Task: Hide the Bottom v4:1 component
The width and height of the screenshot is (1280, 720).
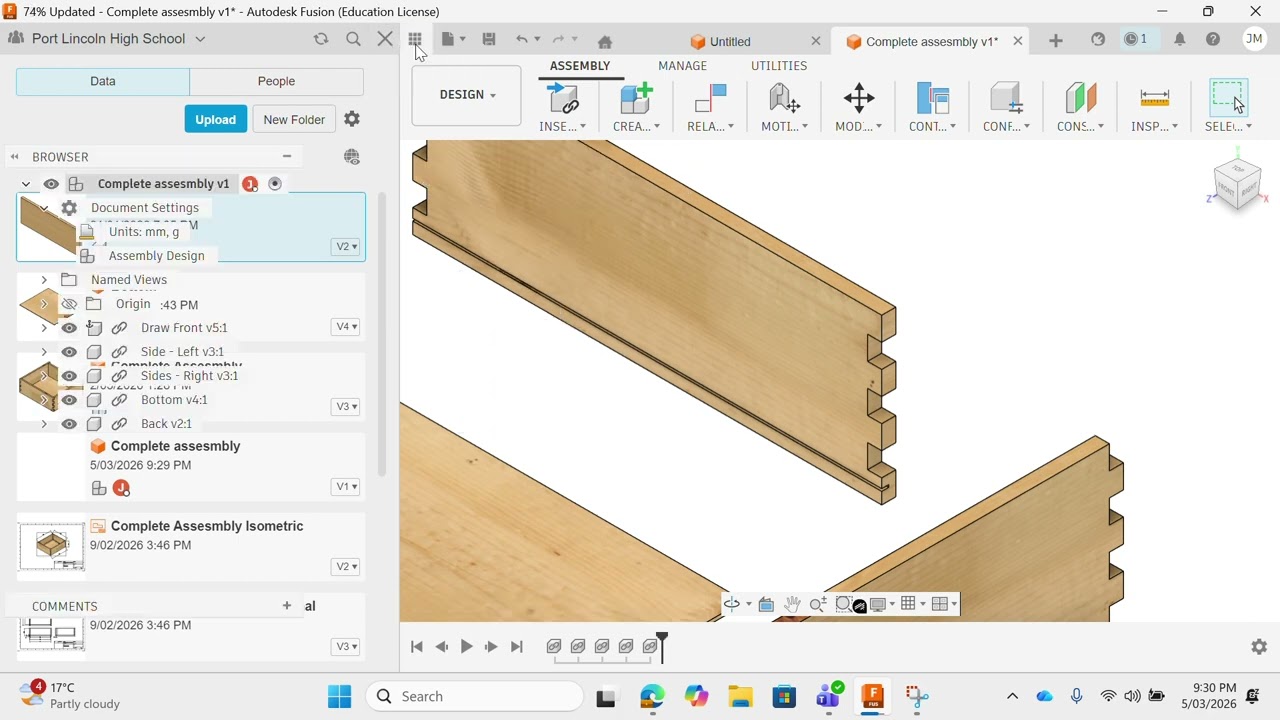Action: coord(69,400)
